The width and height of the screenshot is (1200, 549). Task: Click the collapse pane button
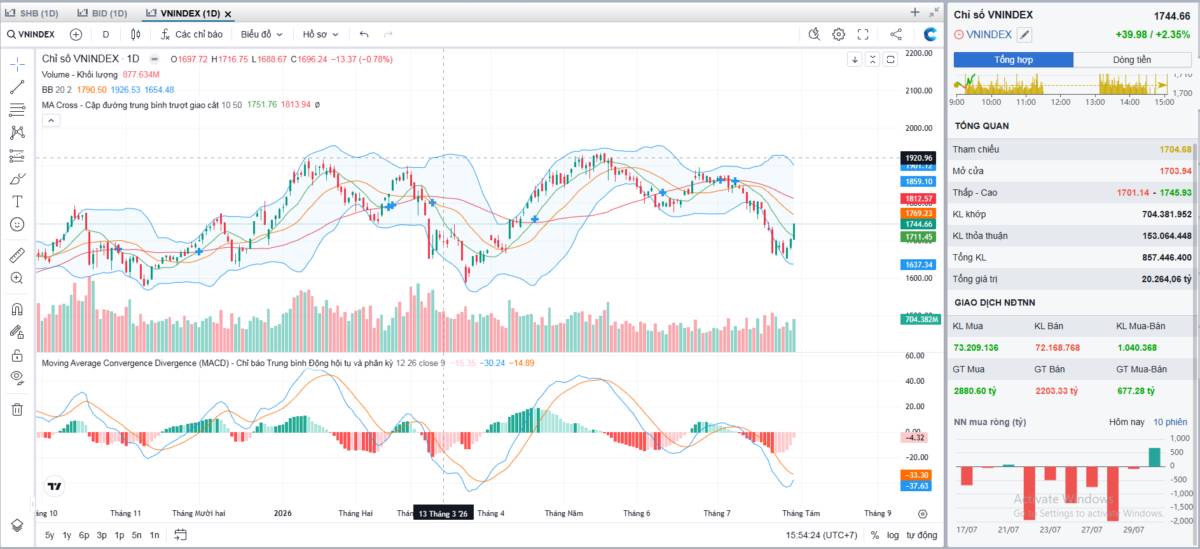[x=873, y=59]
